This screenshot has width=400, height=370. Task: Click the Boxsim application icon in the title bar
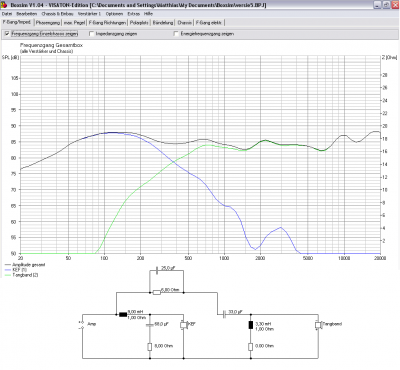click(5, 5)
